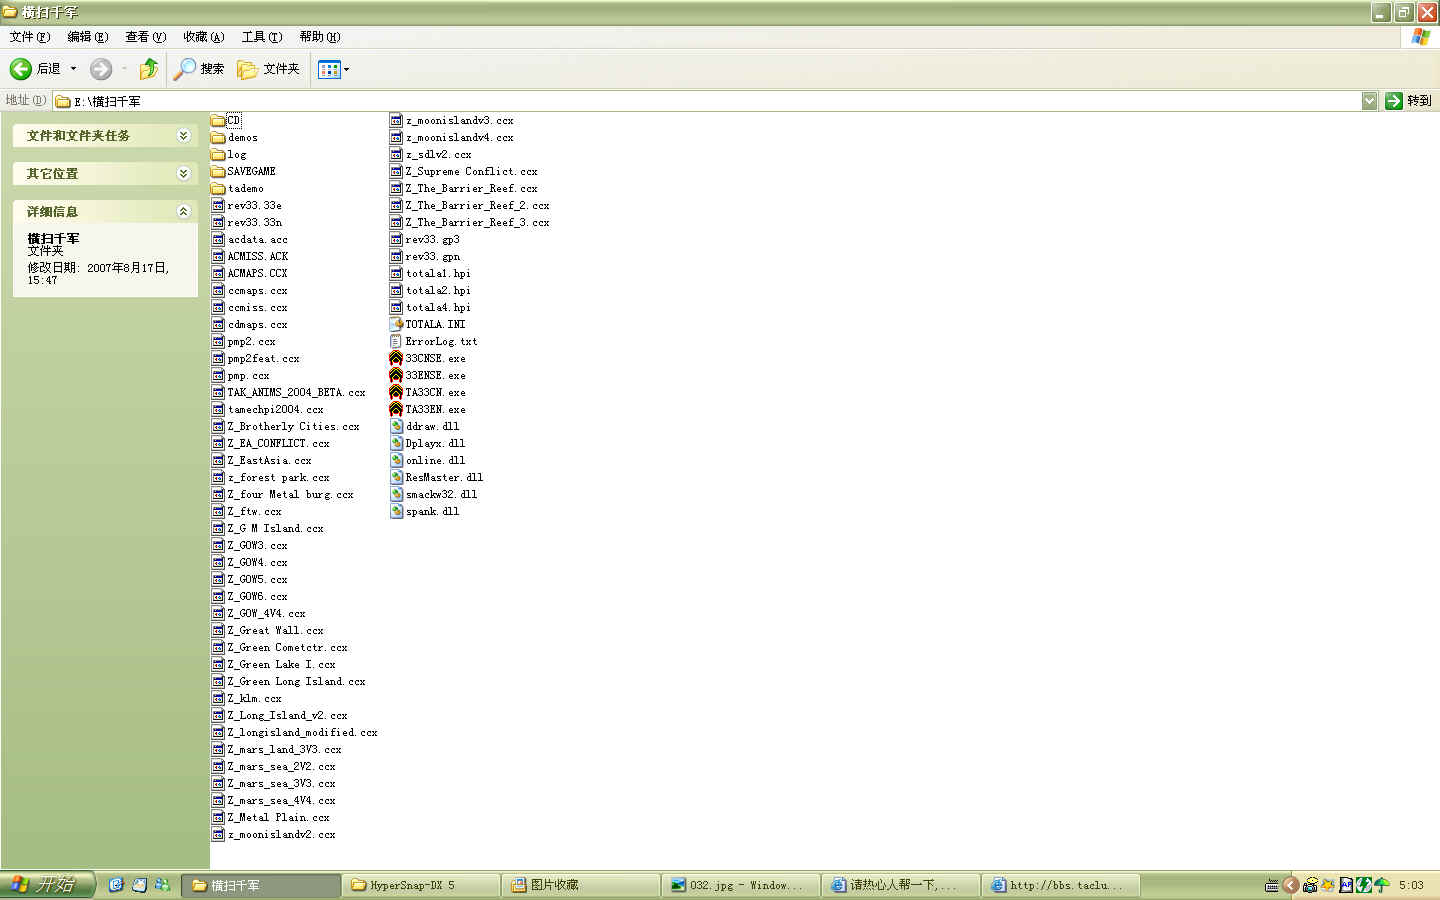Click the Go arrow button

[1394, 101]
